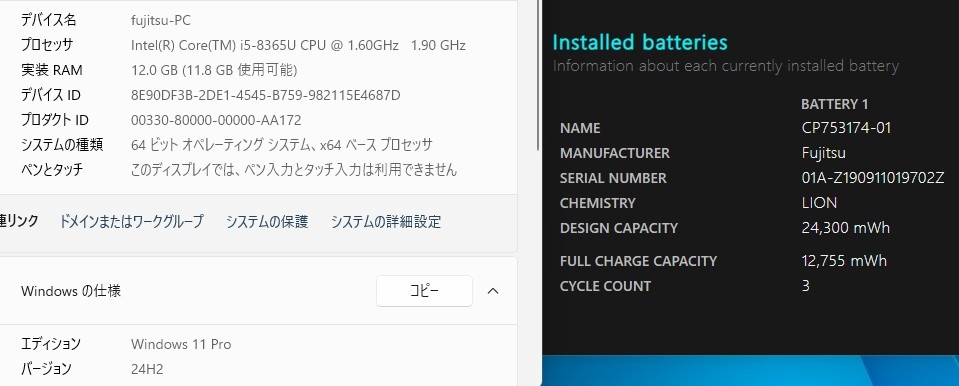Select chemistry value LION
Image resolution: width=959 pixels, height=386 pixels.
pyautogui.click(x=820, y=203)
